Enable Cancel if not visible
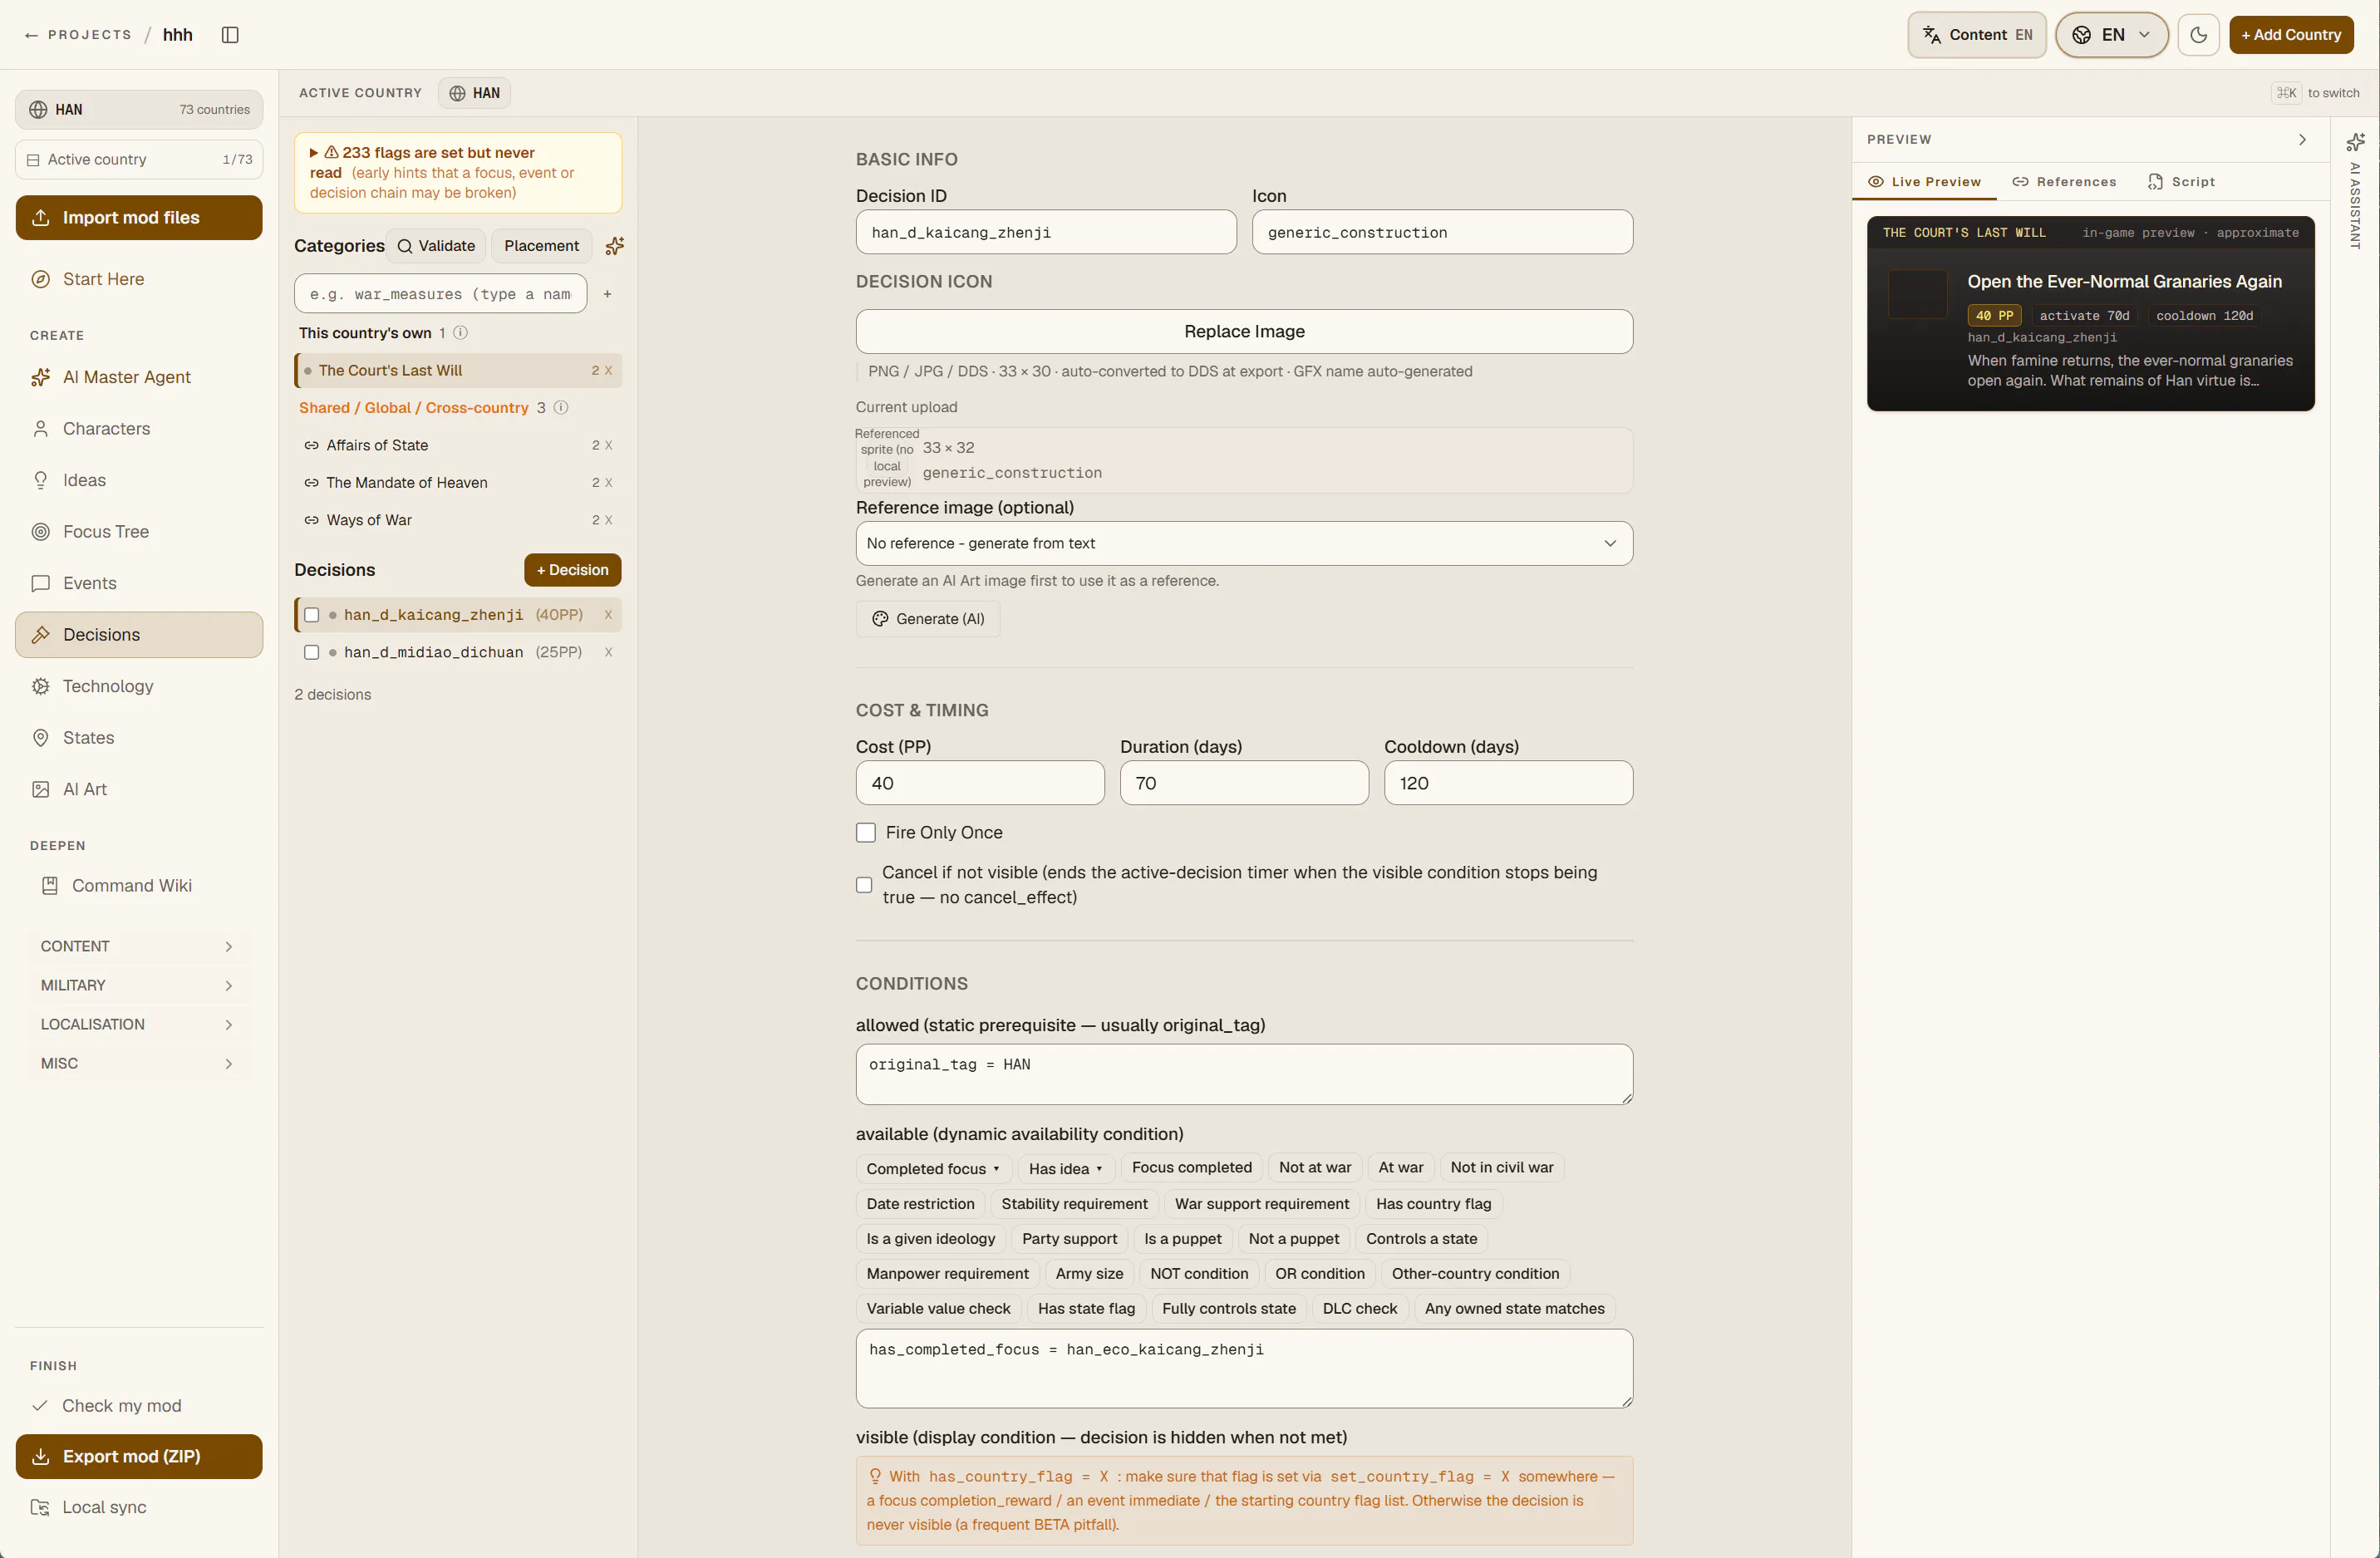Image resolution: width=2380 pixels, height=1558 pixels. tap(864, 885)
